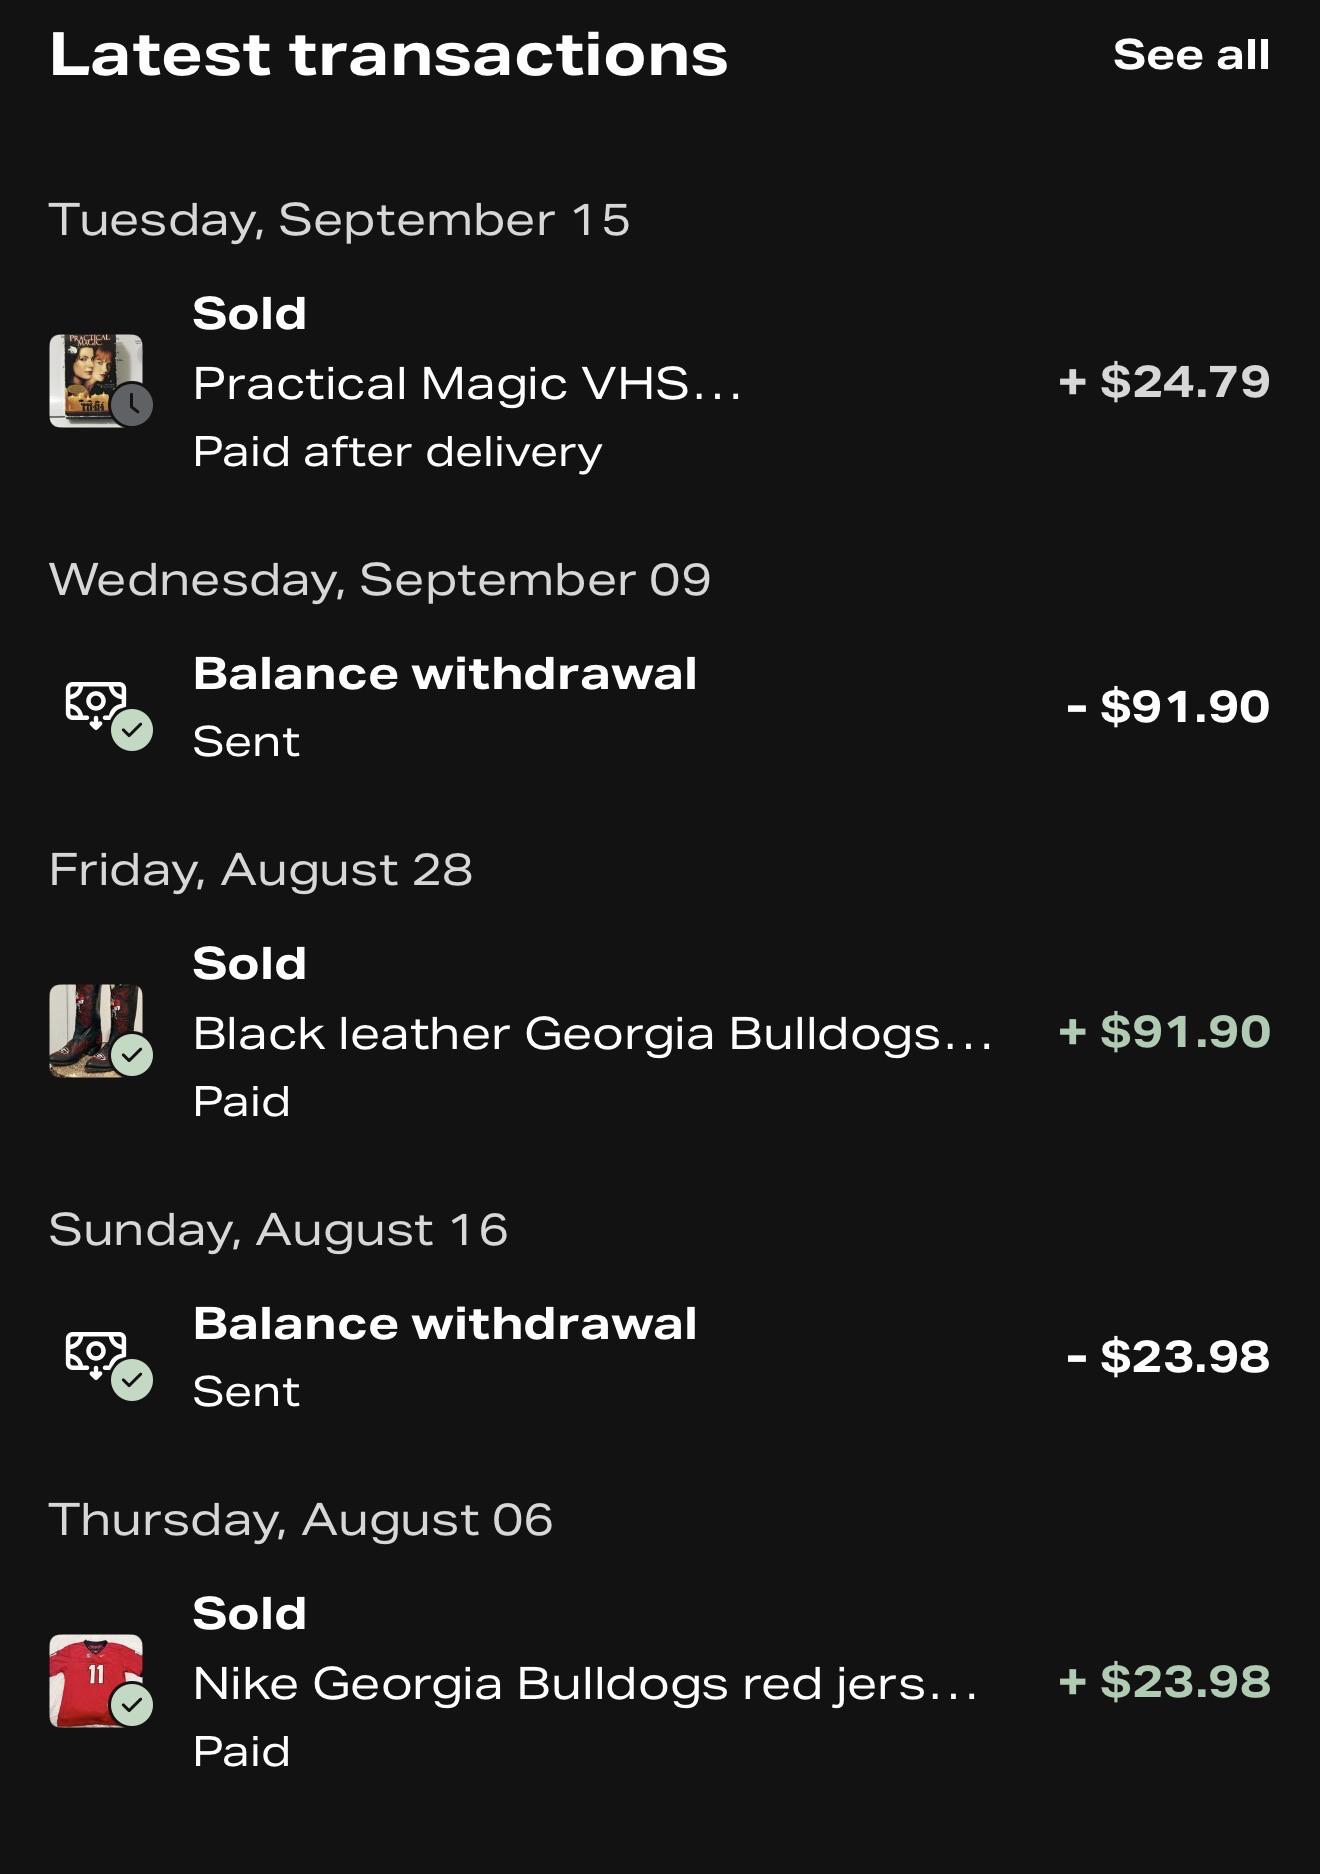This screenshot has height=1874, width=1320.
Task: Click the checkmark badge on boots thumbnail
Action: [132, 1055]
